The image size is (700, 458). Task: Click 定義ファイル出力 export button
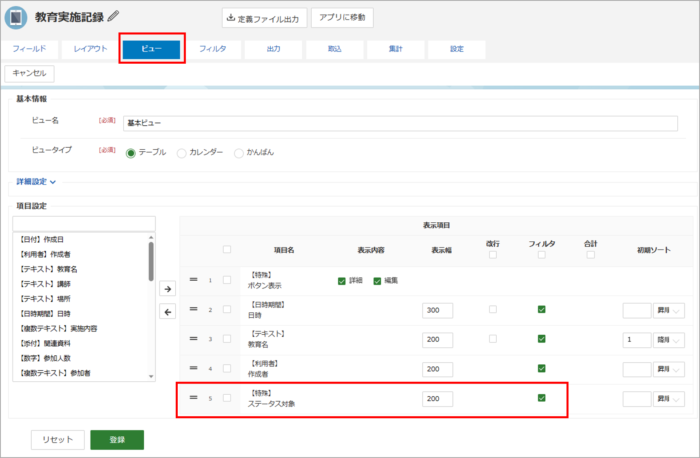(x=264, y=18)
